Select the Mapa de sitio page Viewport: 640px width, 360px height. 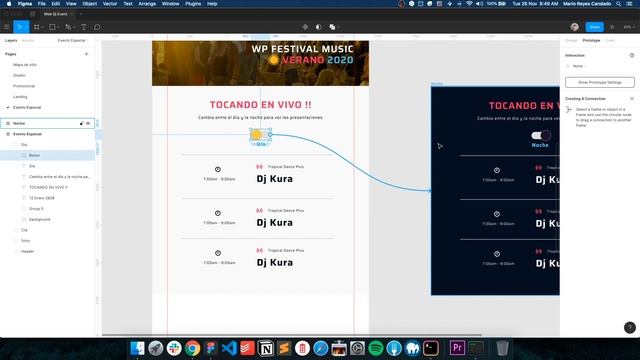point(24,64)
